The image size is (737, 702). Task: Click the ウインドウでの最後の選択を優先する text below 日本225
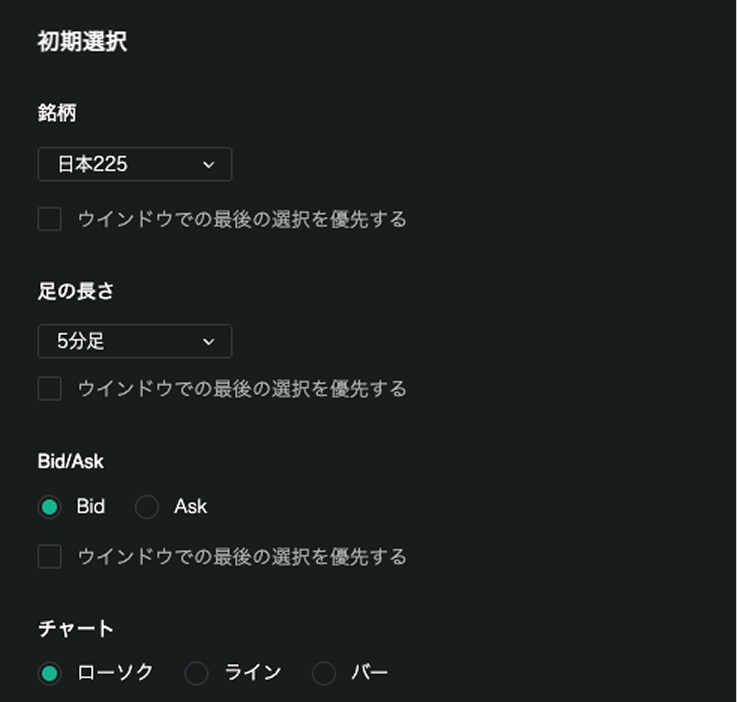242,219
